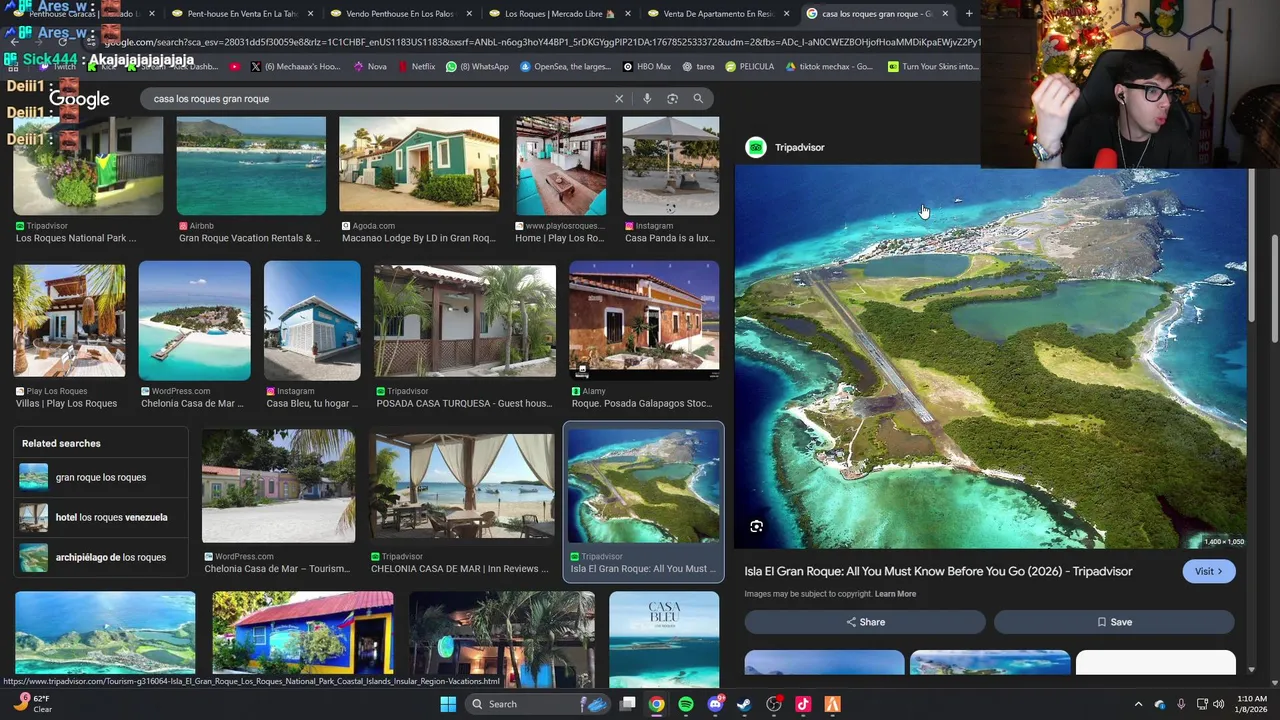Image resolution: width=1280 pixels, height=720 pixels.
Task: Open Turn Your Skins into bookmark
Action: (933, 67)
